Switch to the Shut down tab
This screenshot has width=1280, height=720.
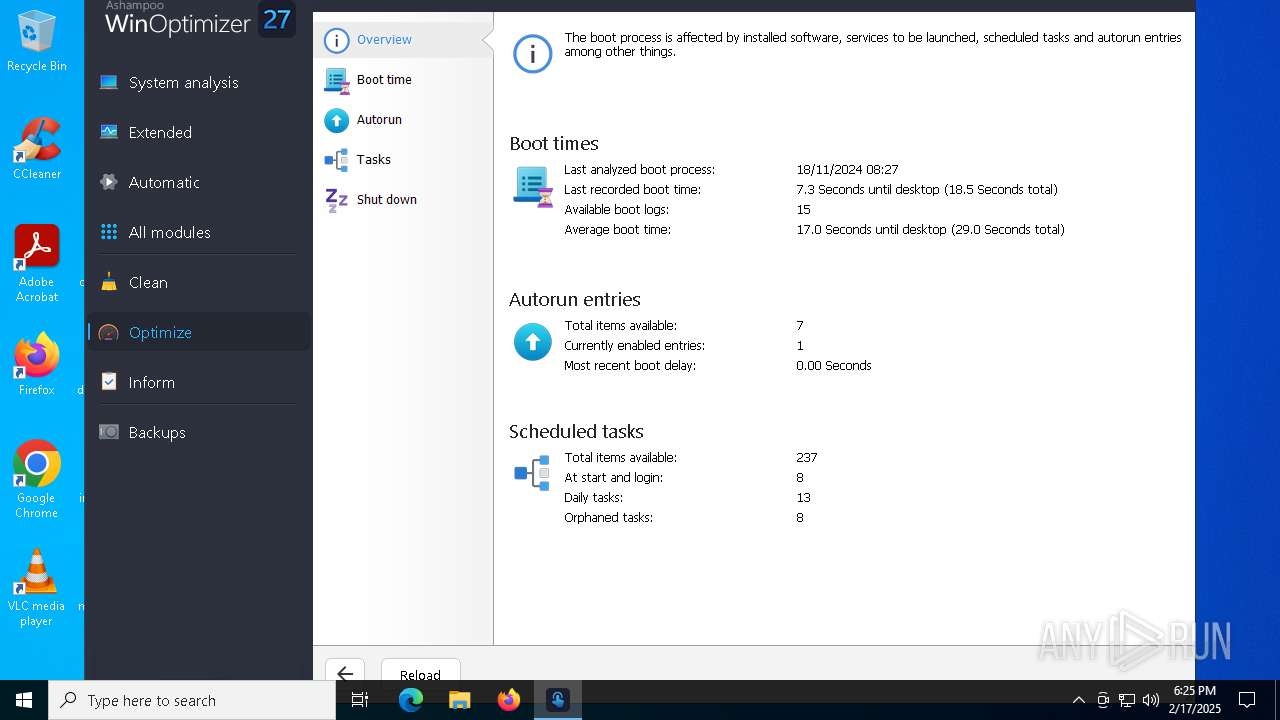403,200
